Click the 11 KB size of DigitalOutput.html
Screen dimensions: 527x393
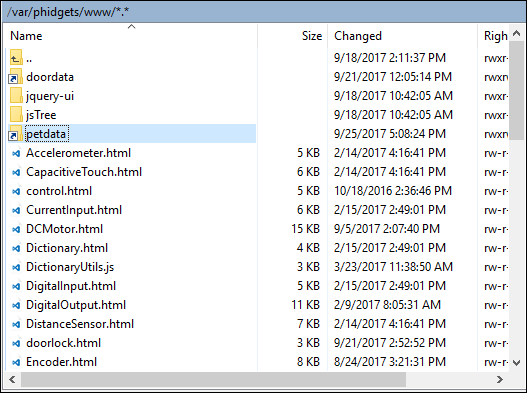coord(305,305)
